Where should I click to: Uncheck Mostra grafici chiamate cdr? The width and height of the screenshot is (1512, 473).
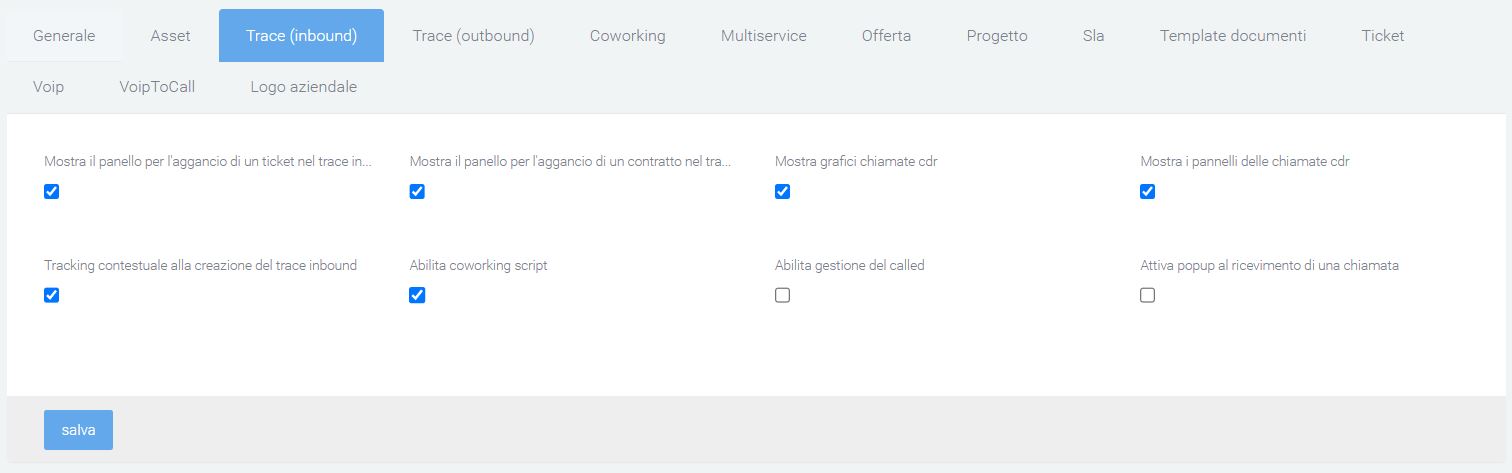pyautogui.click(x=782, y=191)
